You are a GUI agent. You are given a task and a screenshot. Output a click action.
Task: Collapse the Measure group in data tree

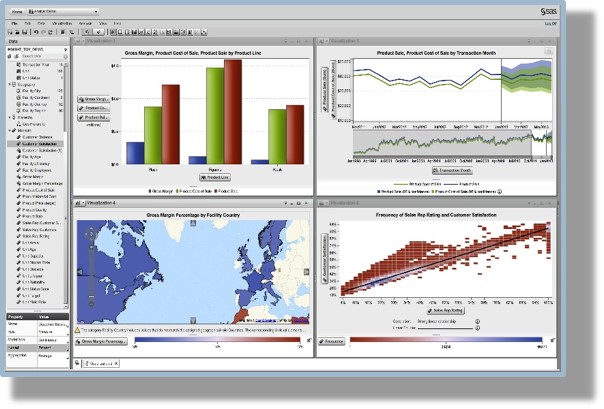[10, 131]
